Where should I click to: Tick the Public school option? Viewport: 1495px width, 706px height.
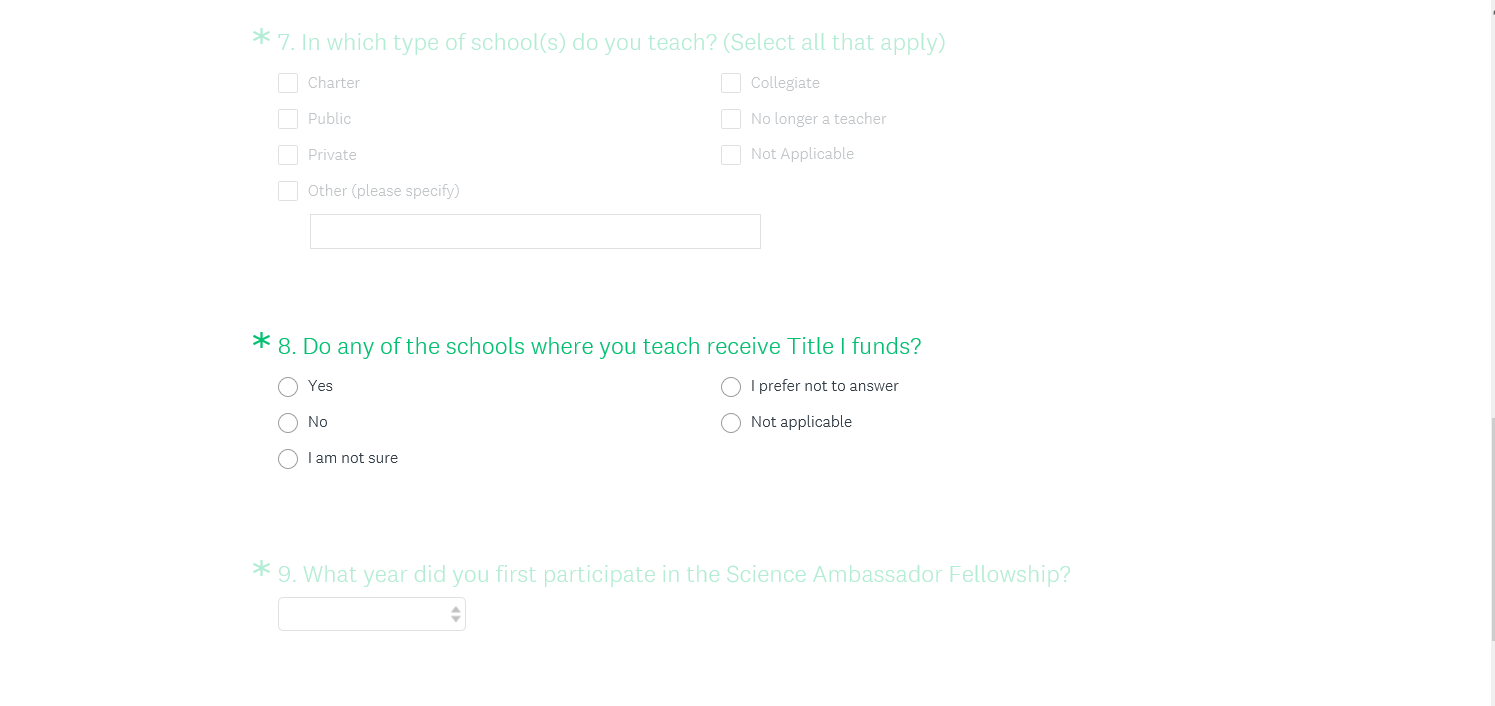click(288, 119)
